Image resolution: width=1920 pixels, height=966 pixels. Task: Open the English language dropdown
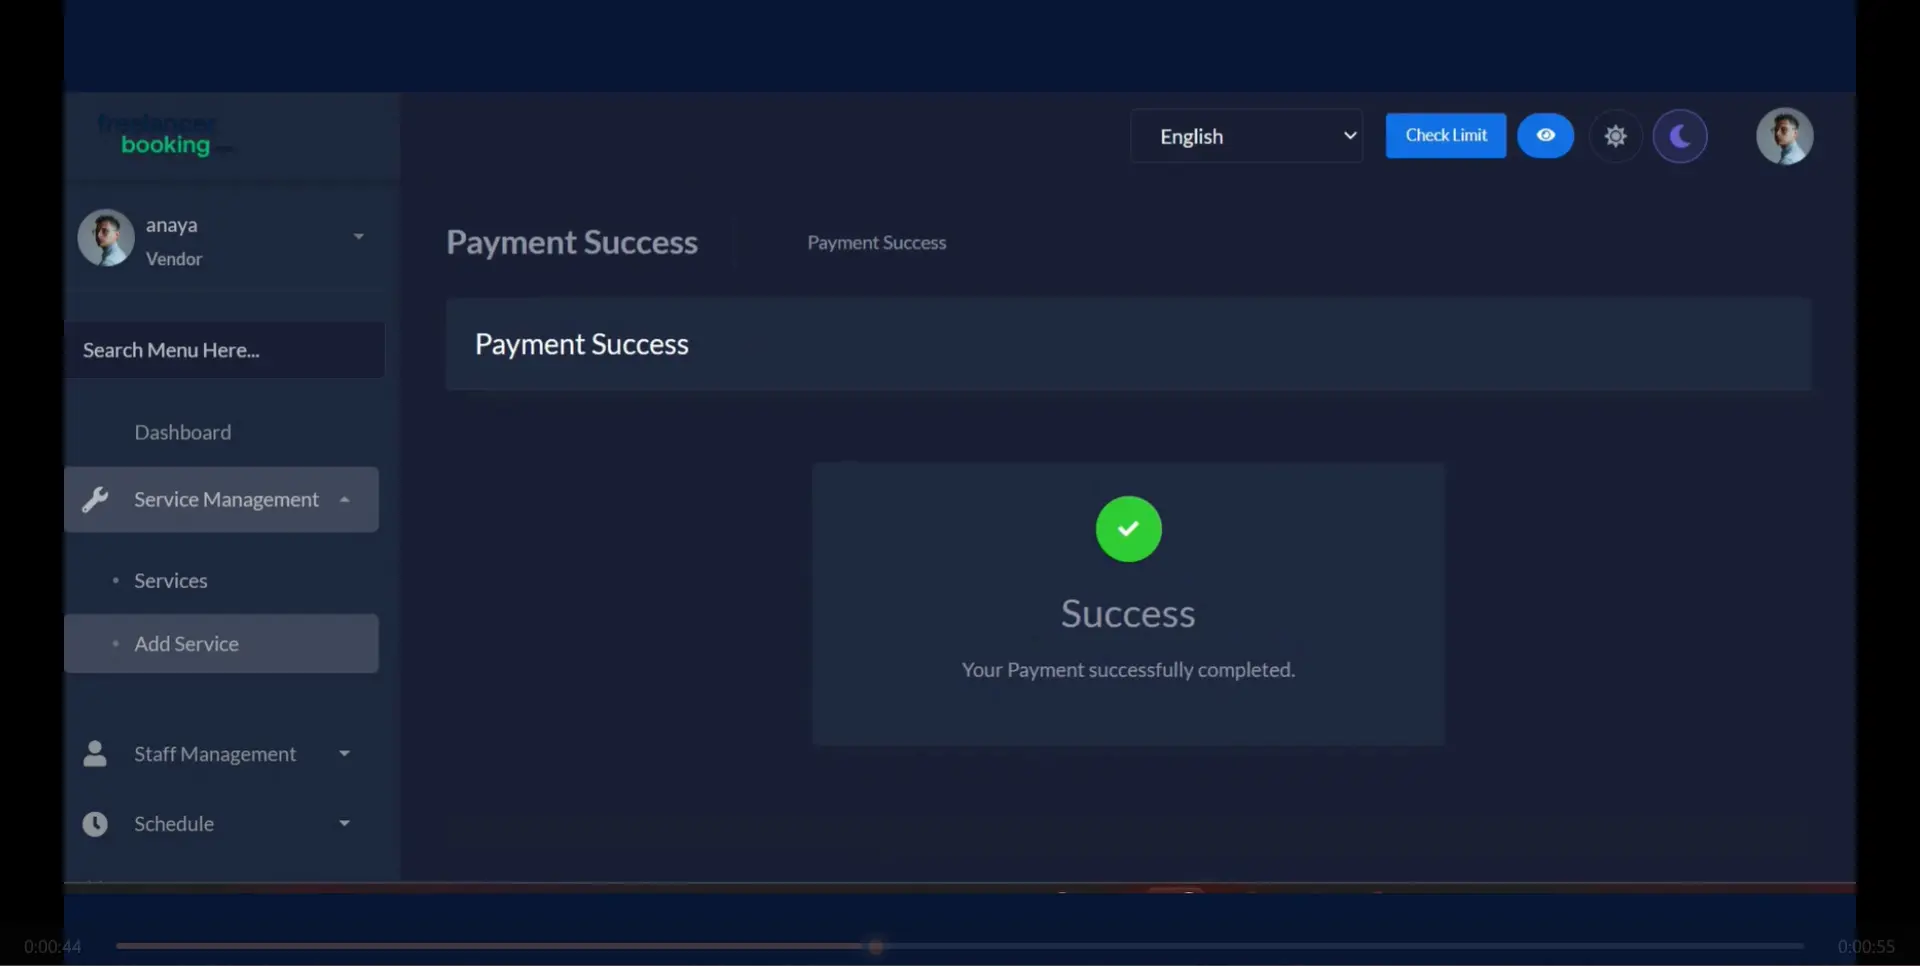point(1246,136)
